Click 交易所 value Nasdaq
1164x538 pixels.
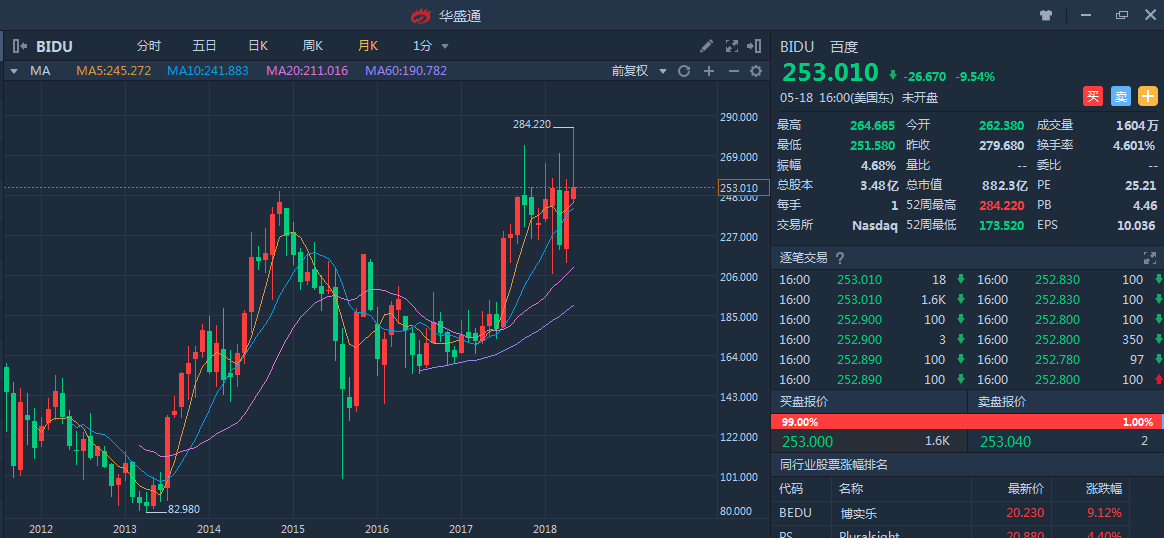click(874, 225)
